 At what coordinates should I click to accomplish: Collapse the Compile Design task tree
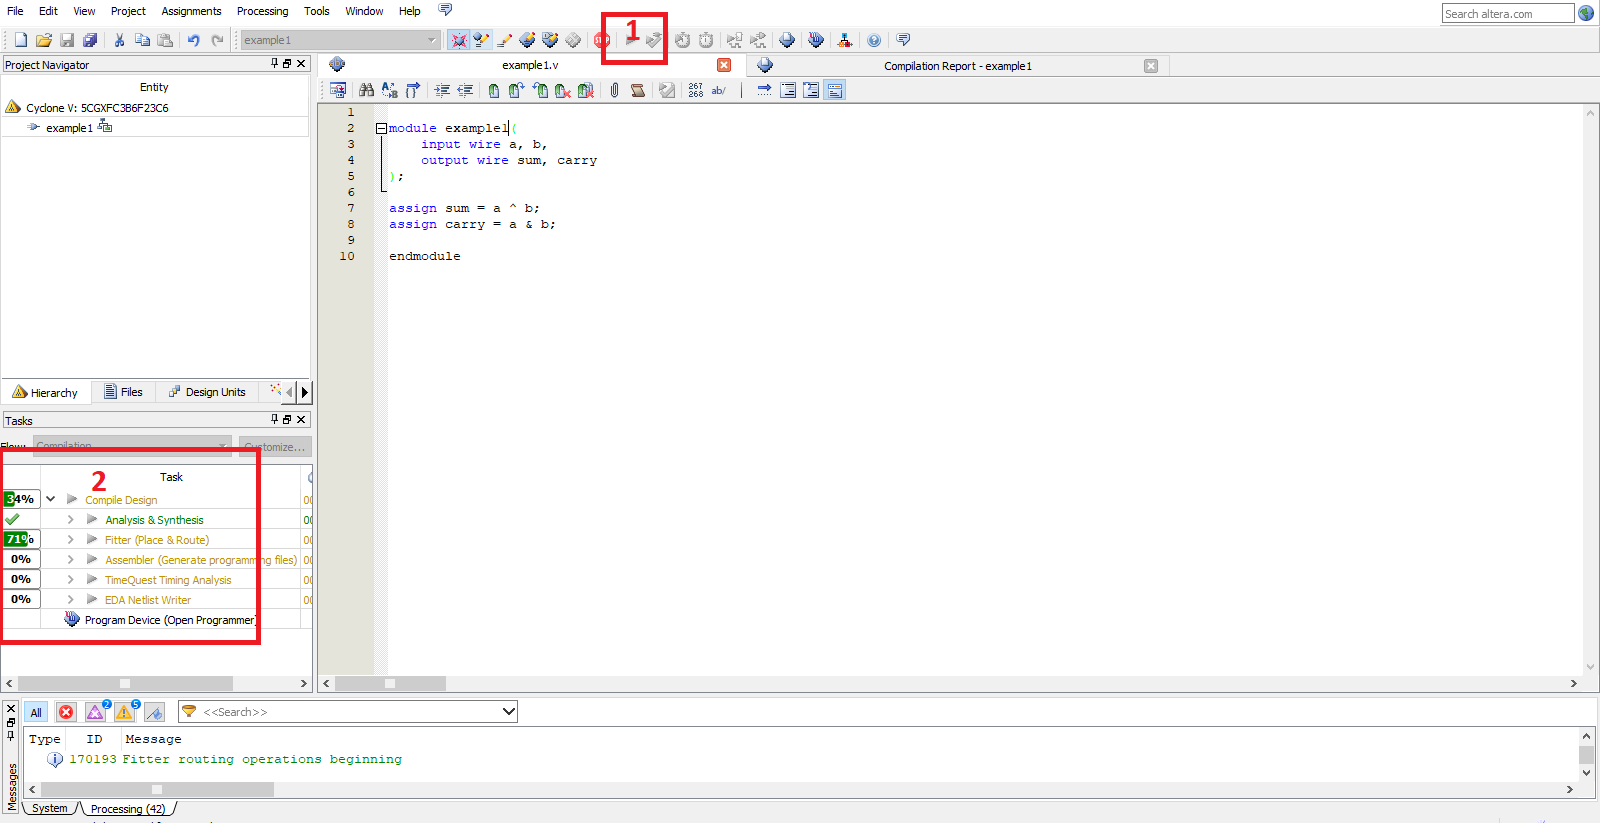click(50, 499)
